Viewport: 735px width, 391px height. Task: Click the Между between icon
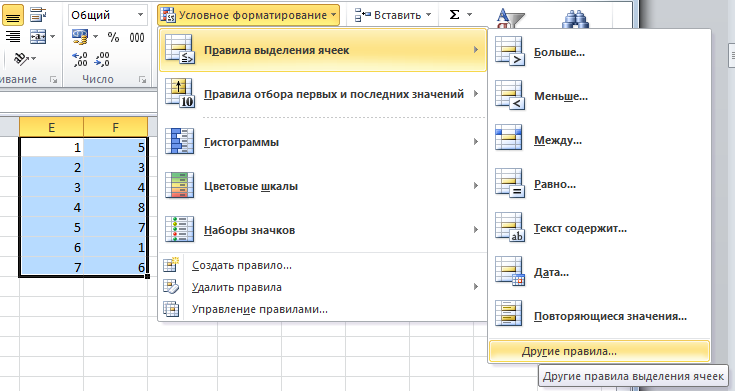(x=509, y=137)
